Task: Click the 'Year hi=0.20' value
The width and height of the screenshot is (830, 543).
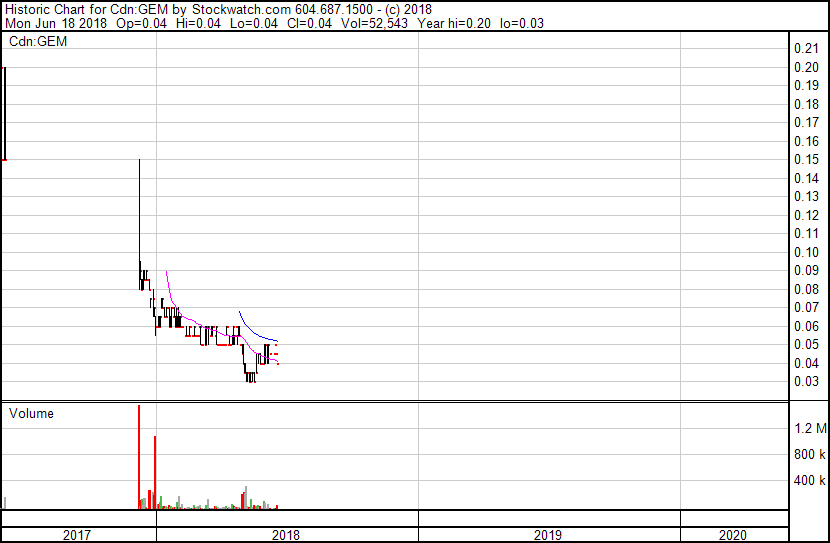Action: pyautogui.click(x=454, y=23)
